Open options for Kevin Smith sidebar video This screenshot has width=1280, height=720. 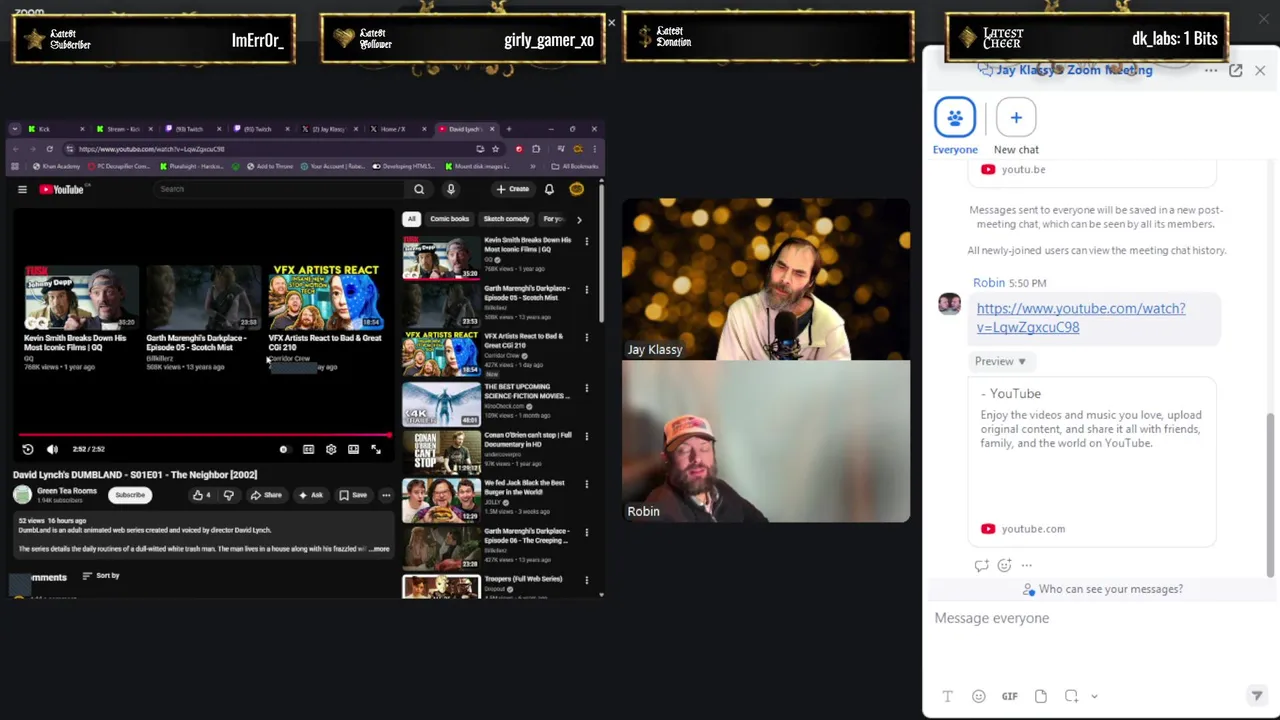(x=587, y=241)
